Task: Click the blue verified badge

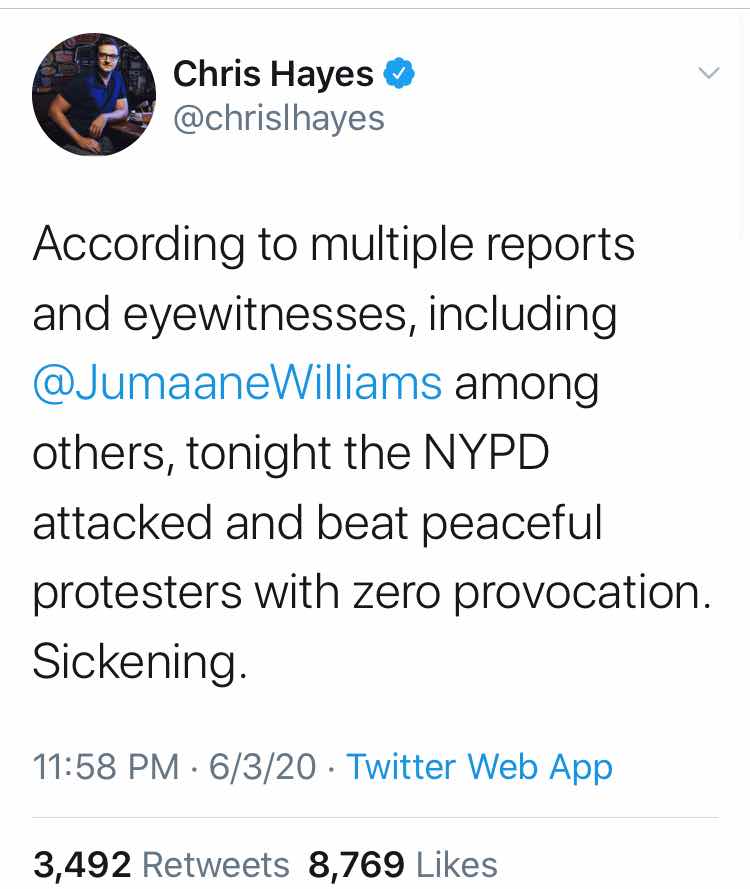Action: tap(400, 73)
